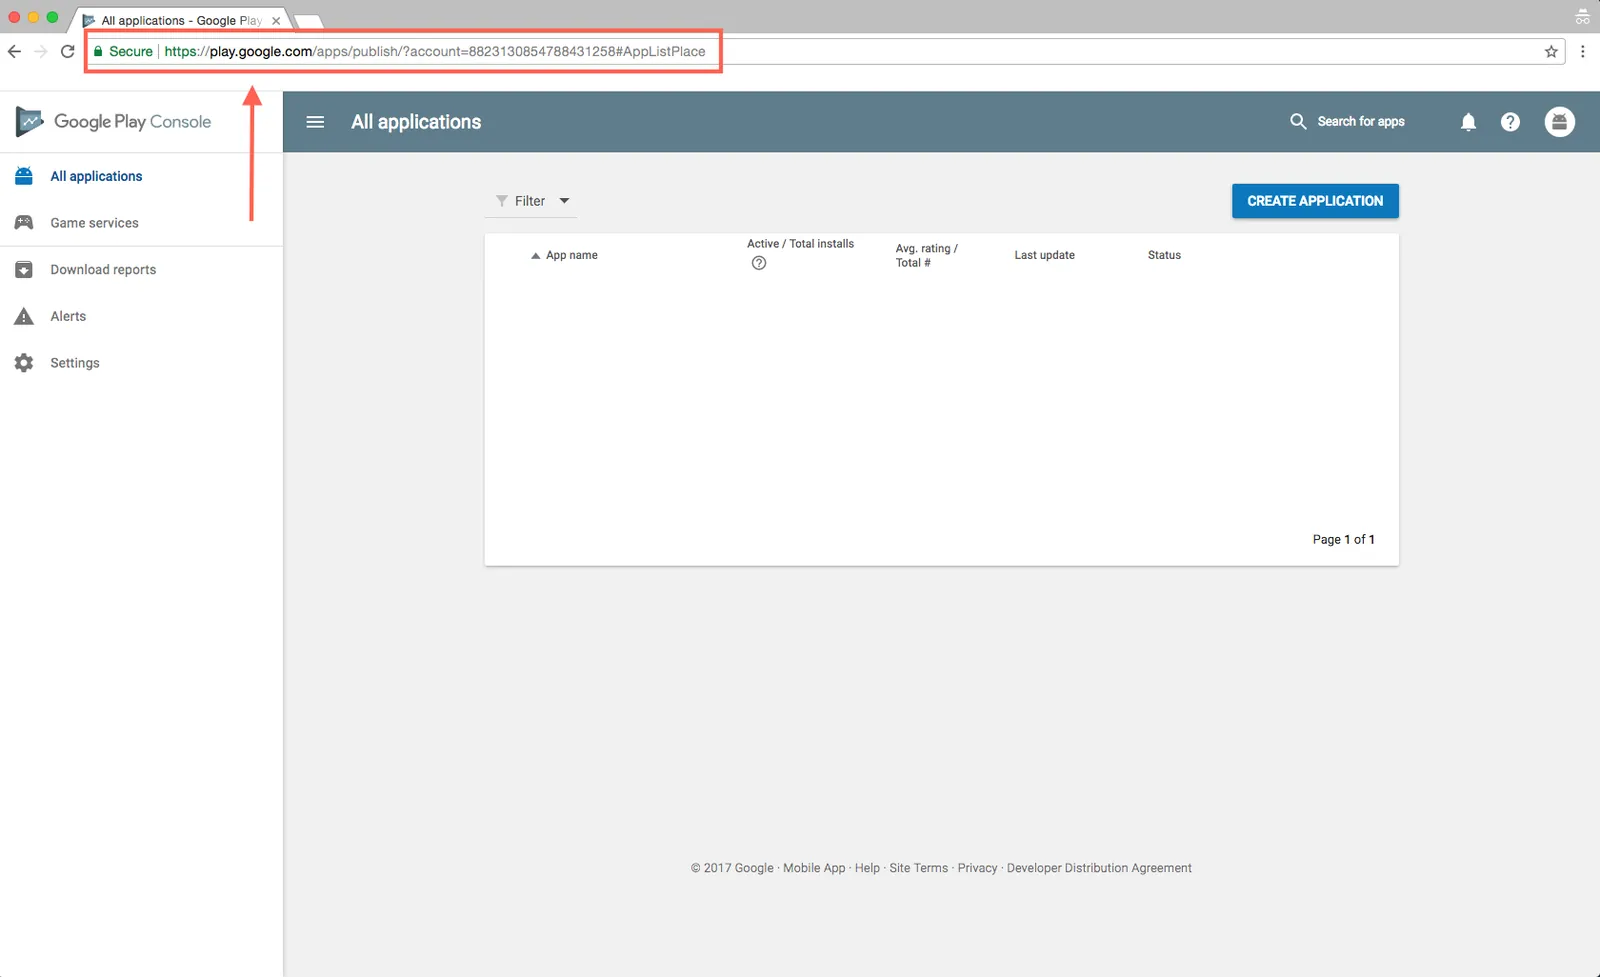Click the Google Play Console logo

113,122
